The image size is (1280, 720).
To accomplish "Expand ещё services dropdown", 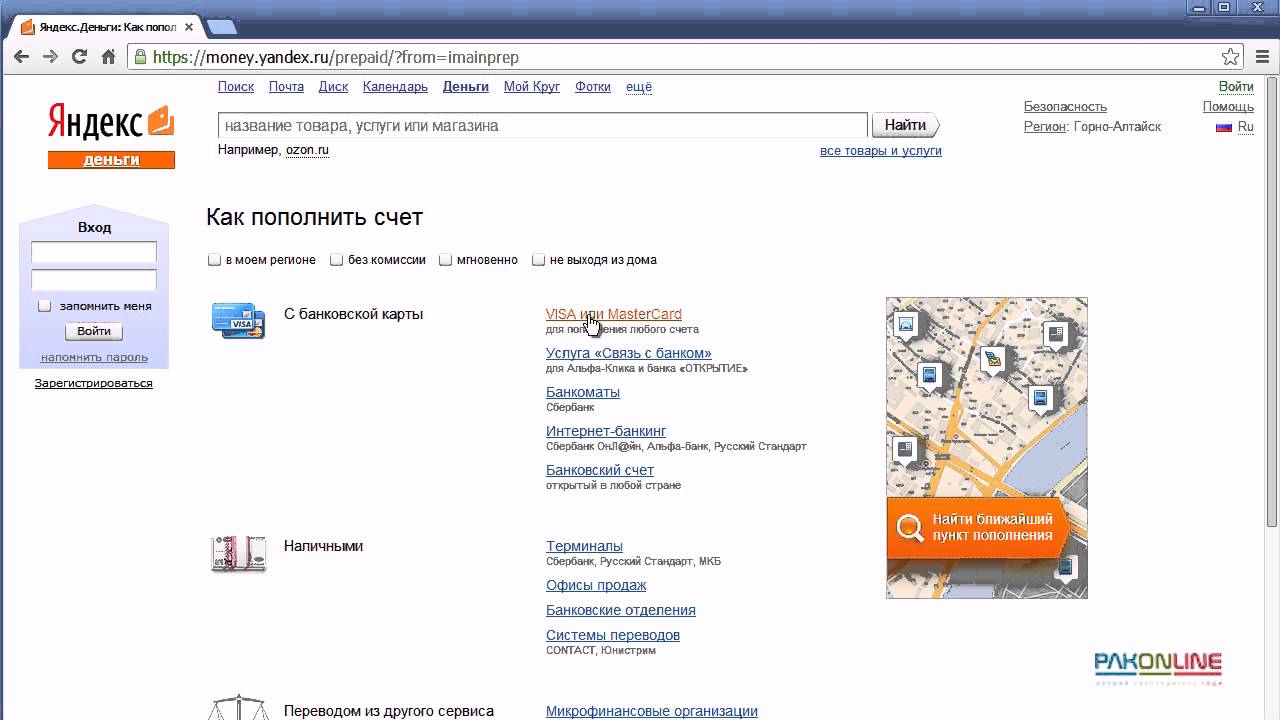I will click(x=639, y=87).
